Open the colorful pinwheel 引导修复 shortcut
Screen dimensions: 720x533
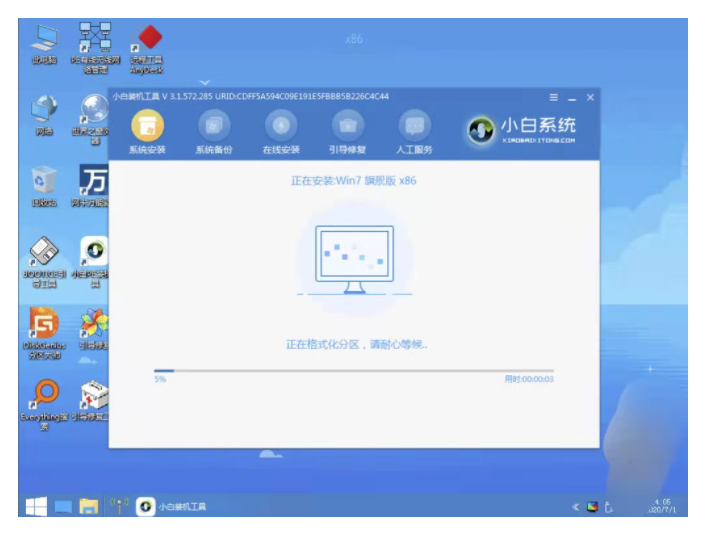click(x=94, y=329)
